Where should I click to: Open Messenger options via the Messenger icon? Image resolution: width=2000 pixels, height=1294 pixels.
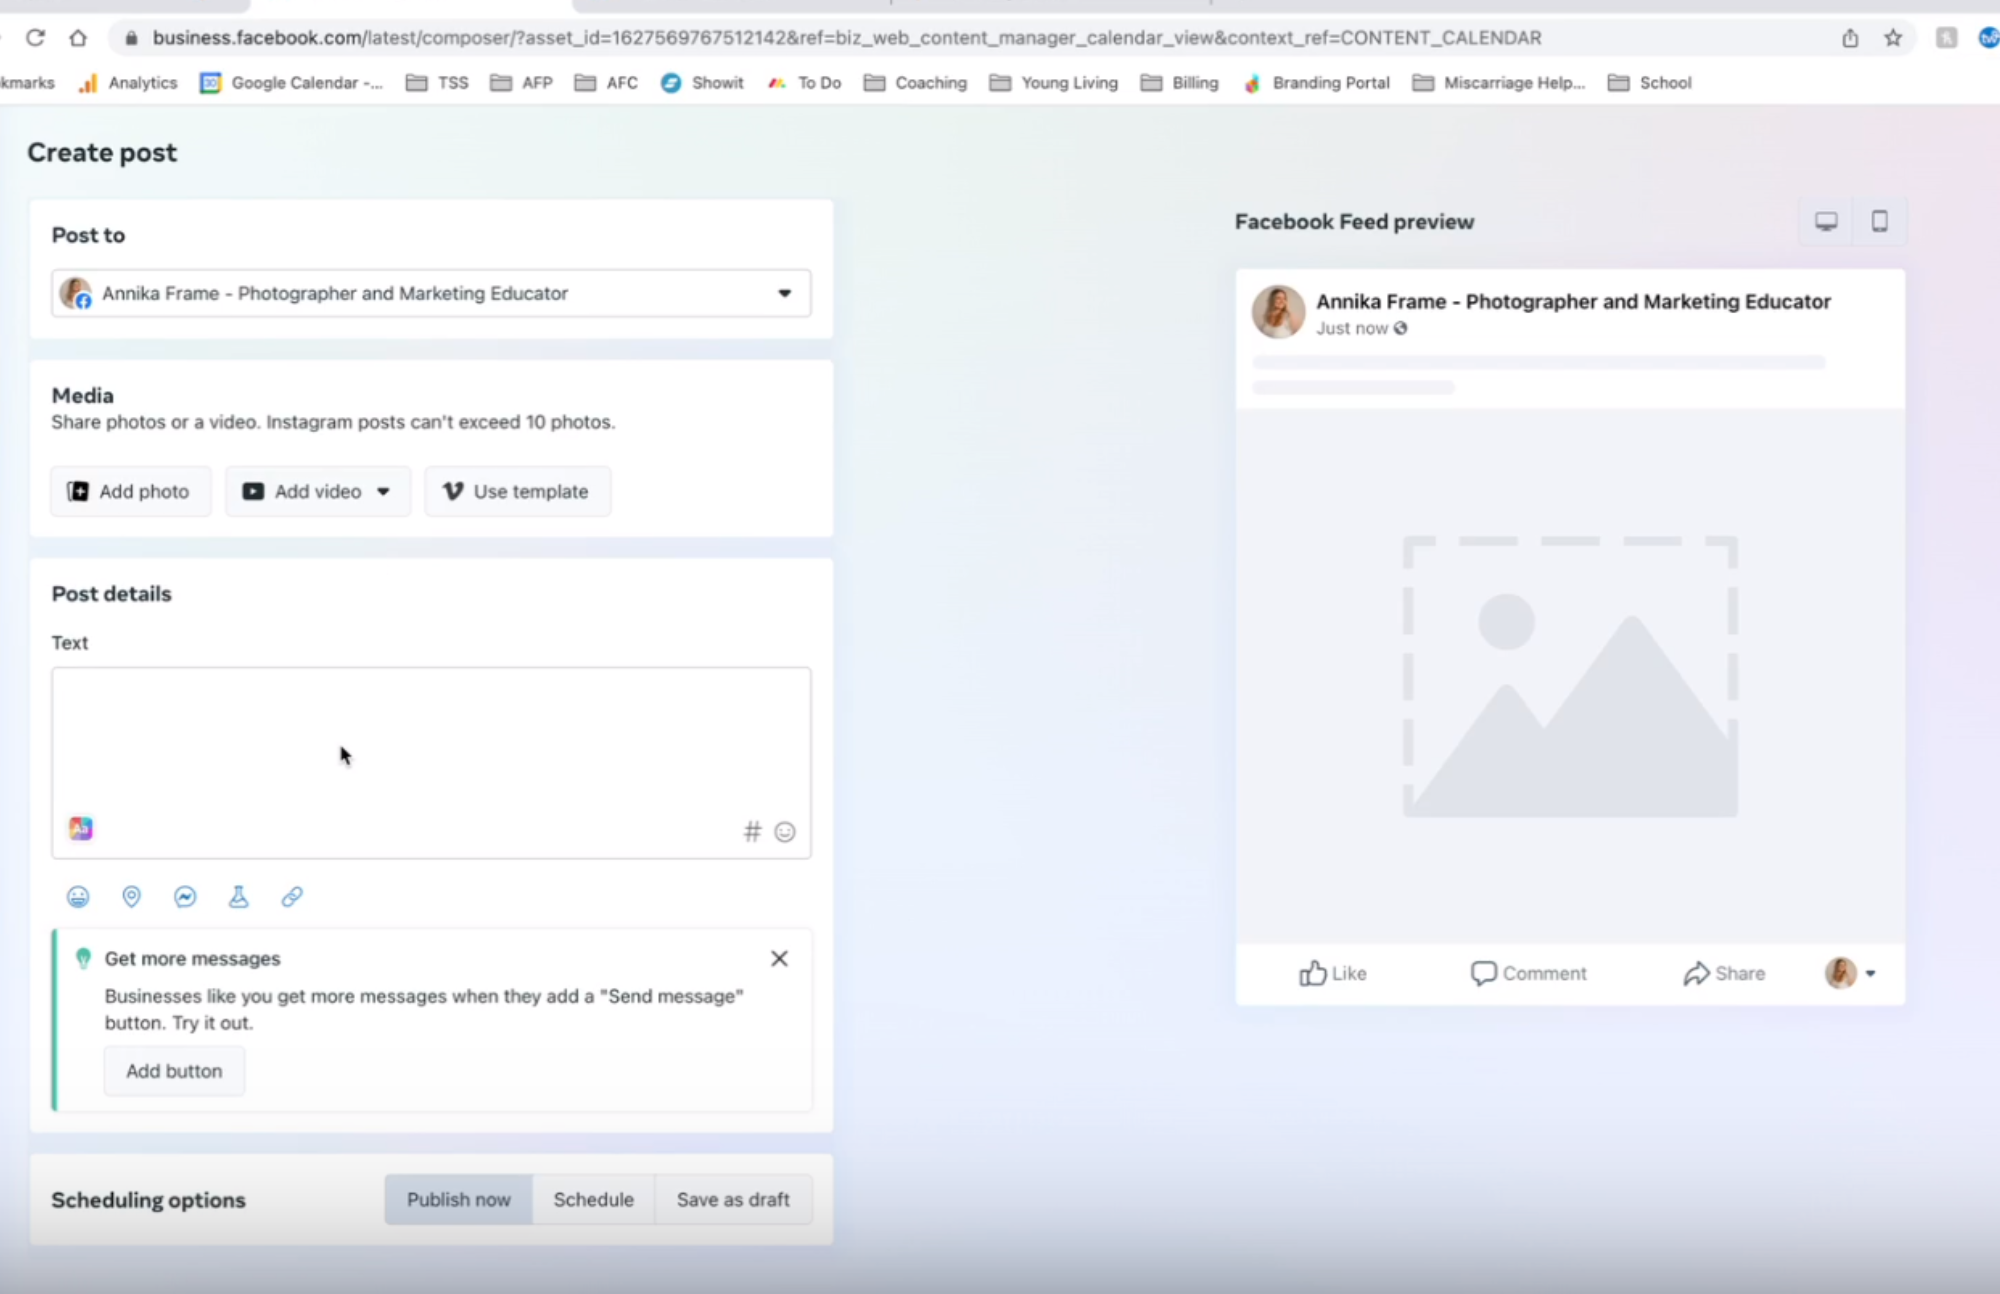184,896
